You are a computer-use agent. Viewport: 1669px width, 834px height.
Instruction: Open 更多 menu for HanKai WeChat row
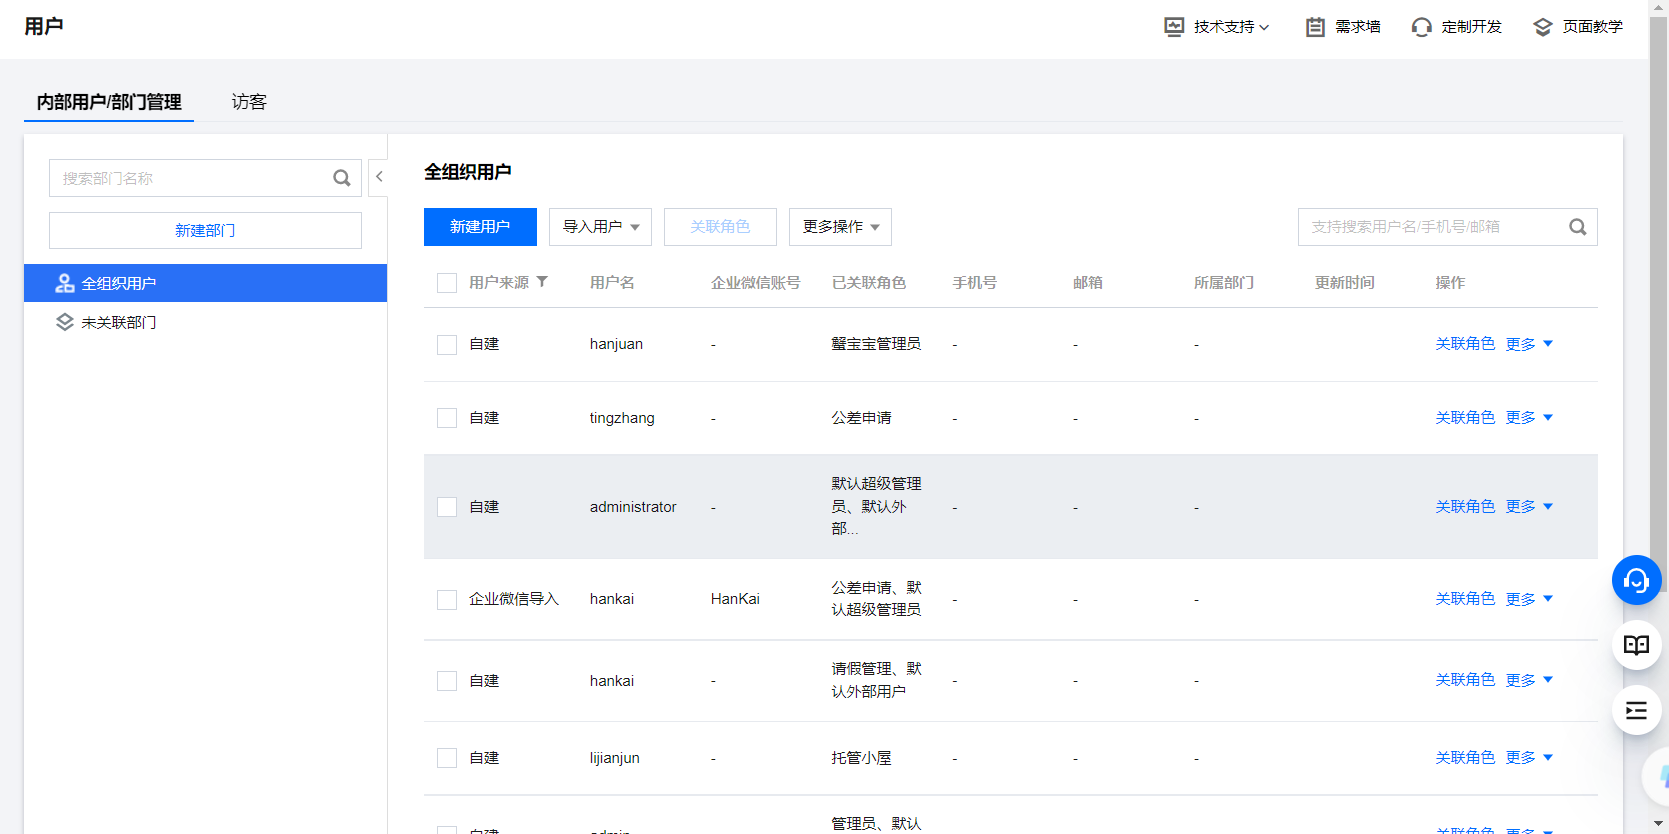(x=1529, y=599)
